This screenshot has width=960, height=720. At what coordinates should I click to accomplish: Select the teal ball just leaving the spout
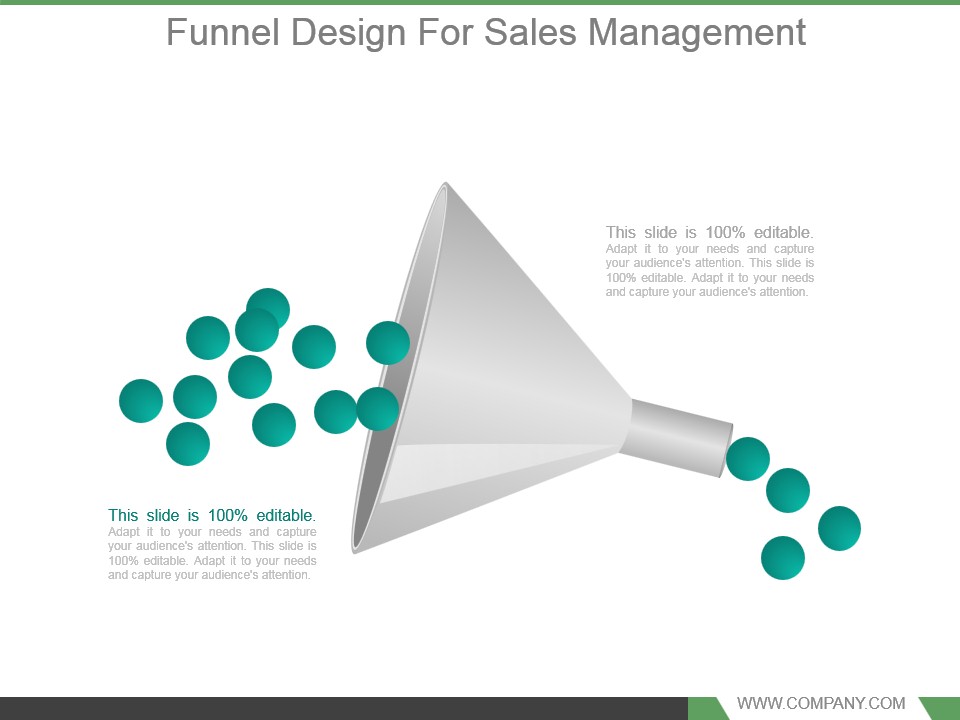(748, 459)
